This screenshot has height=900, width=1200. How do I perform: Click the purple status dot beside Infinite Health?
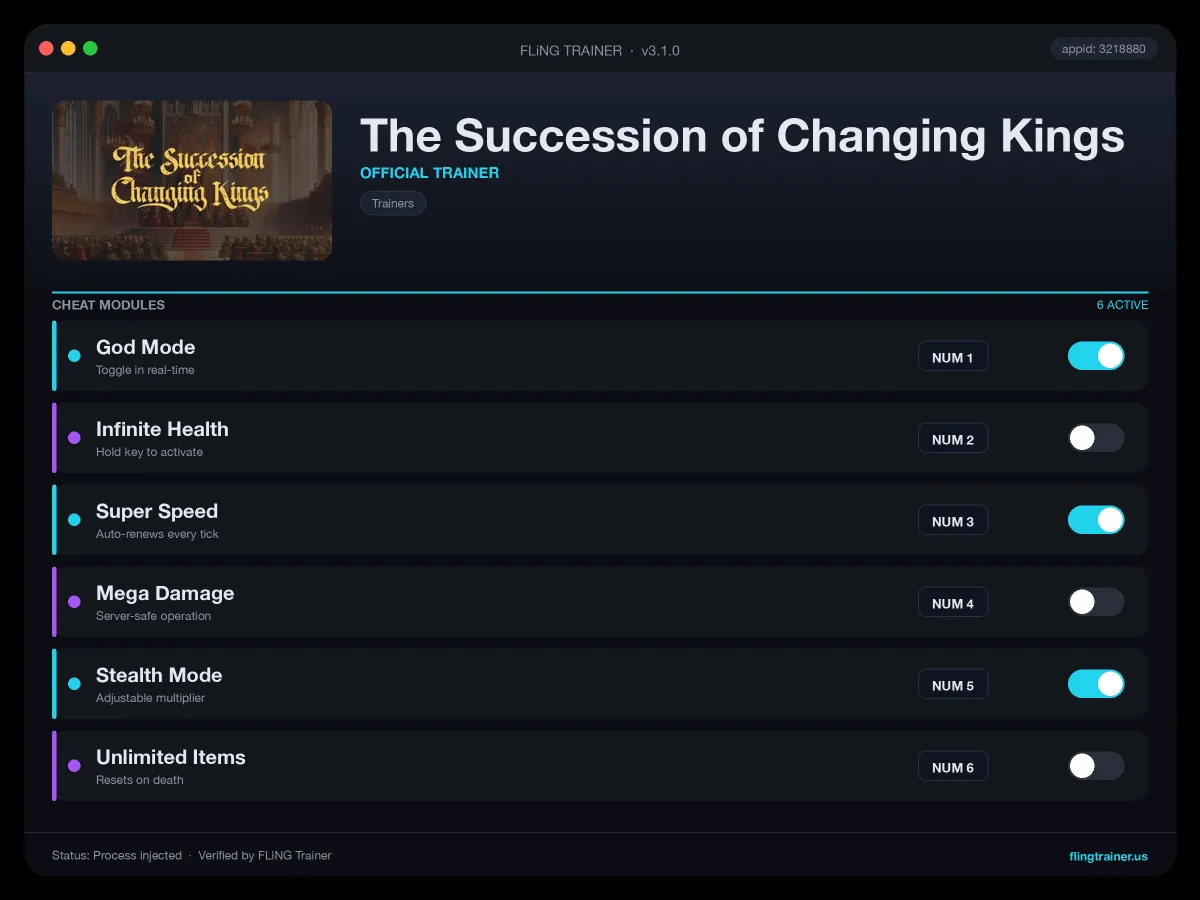tap(74, 438)
